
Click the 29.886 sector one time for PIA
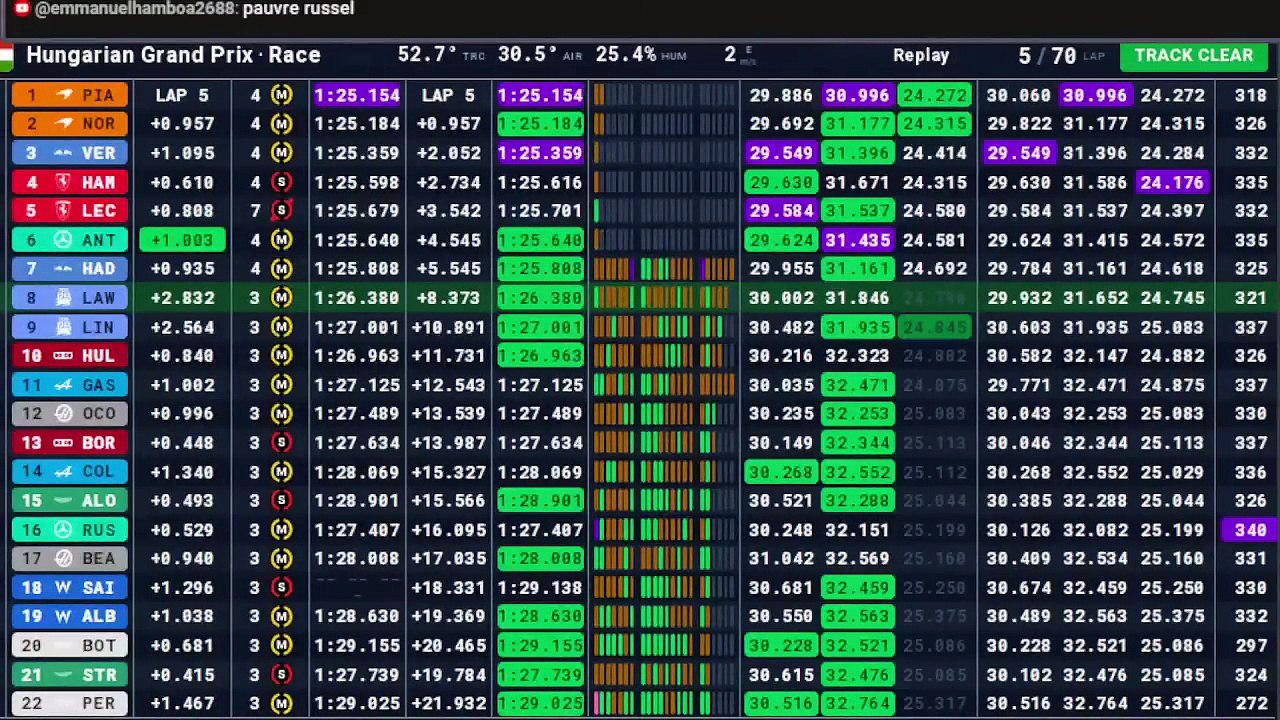click(780, 95)
